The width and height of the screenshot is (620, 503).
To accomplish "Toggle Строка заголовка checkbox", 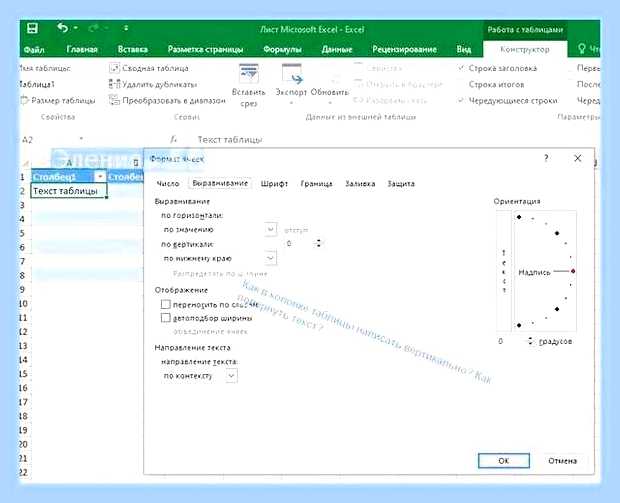I will (461, 68).
